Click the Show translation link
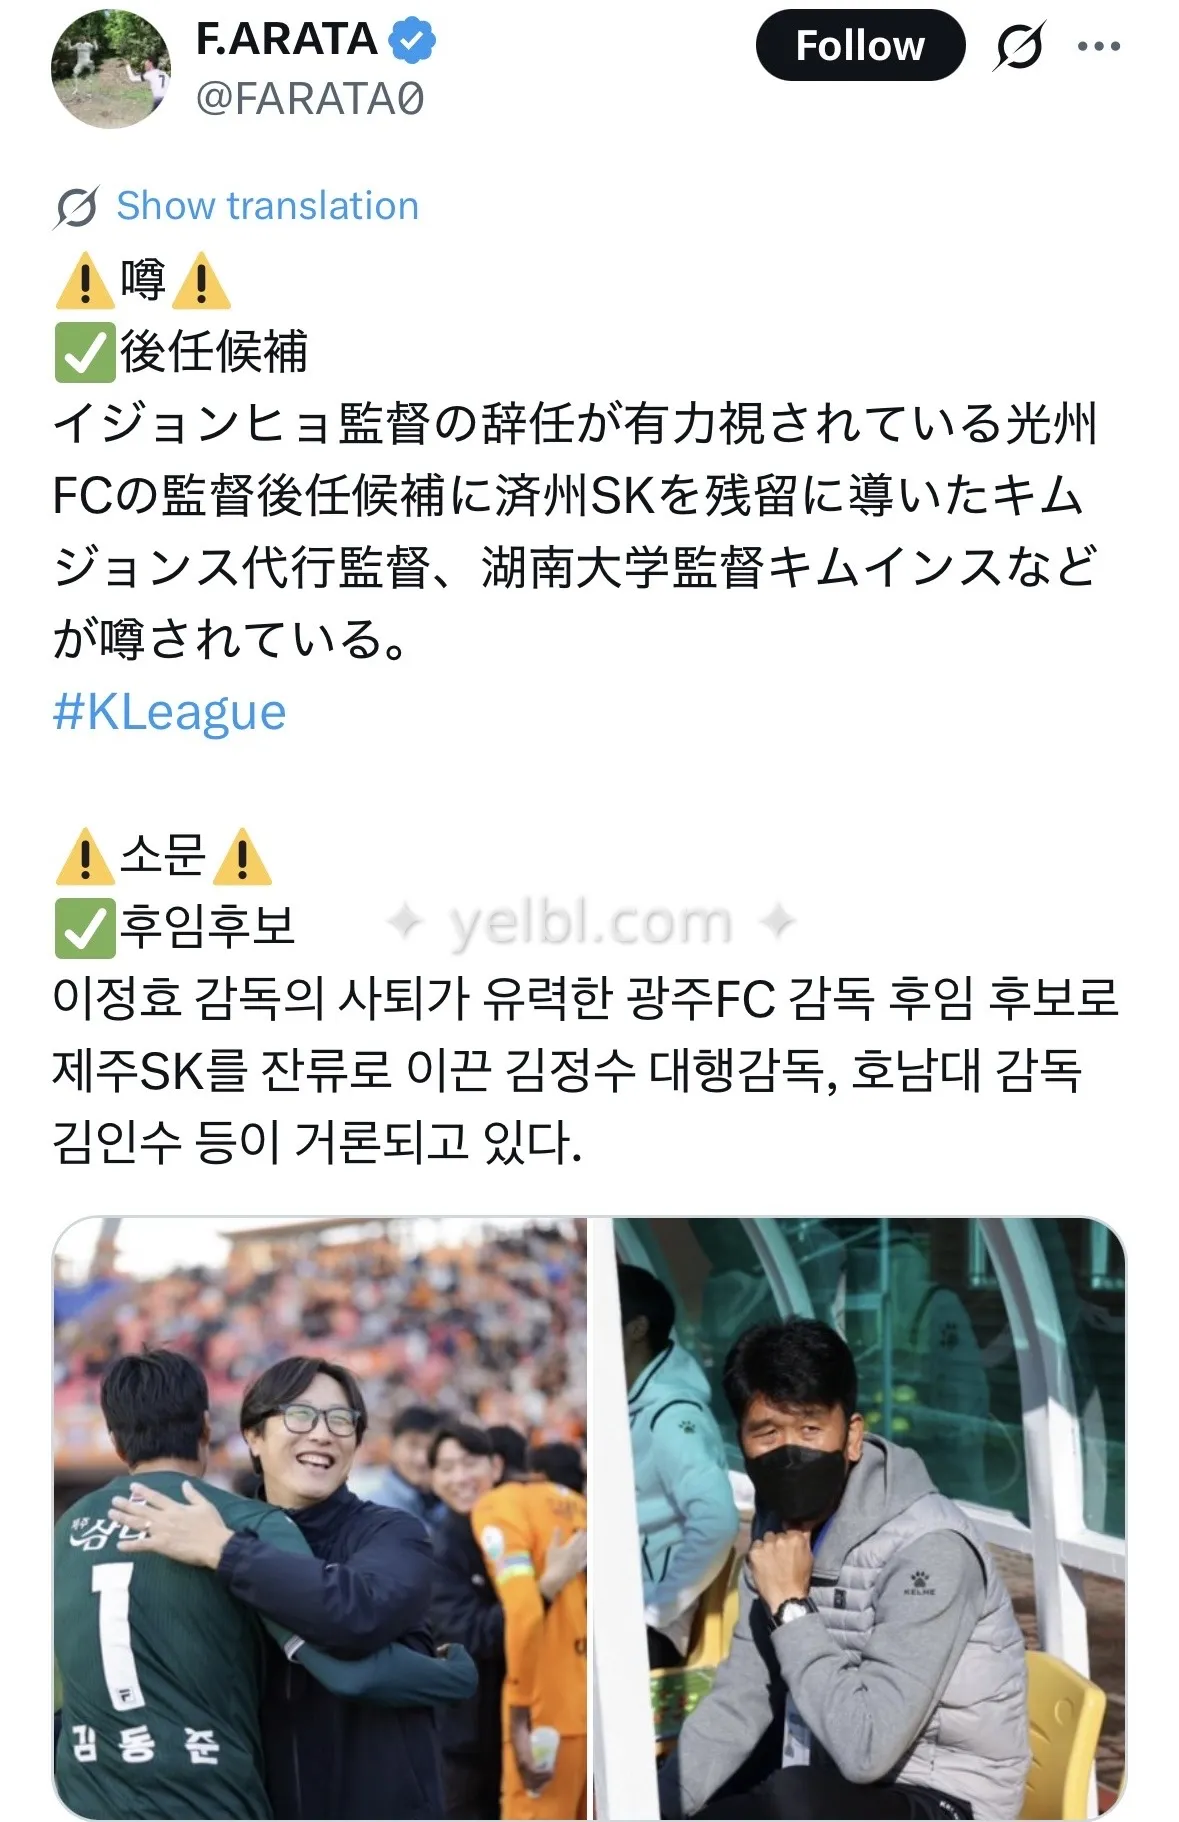This screenshot has width=1179, height=1822. click(267, 206)
